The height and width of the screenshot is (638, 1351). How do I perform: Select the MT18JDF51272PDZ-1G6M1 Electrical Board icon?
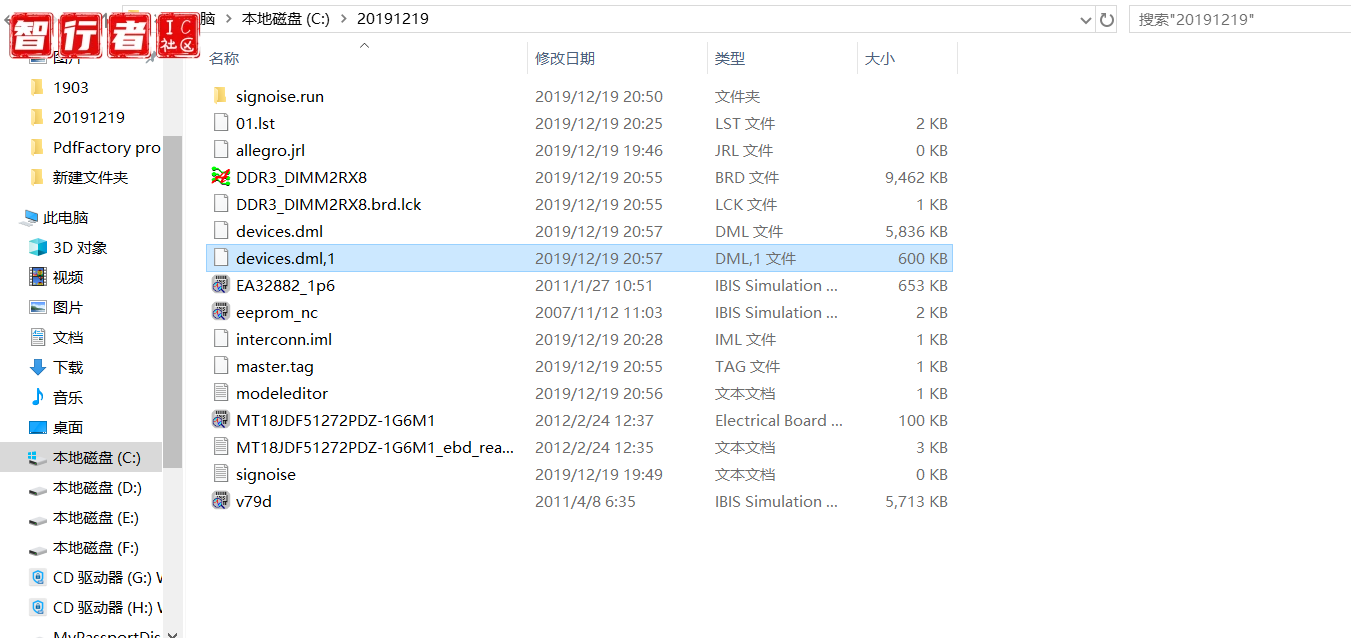pos(221,420)
